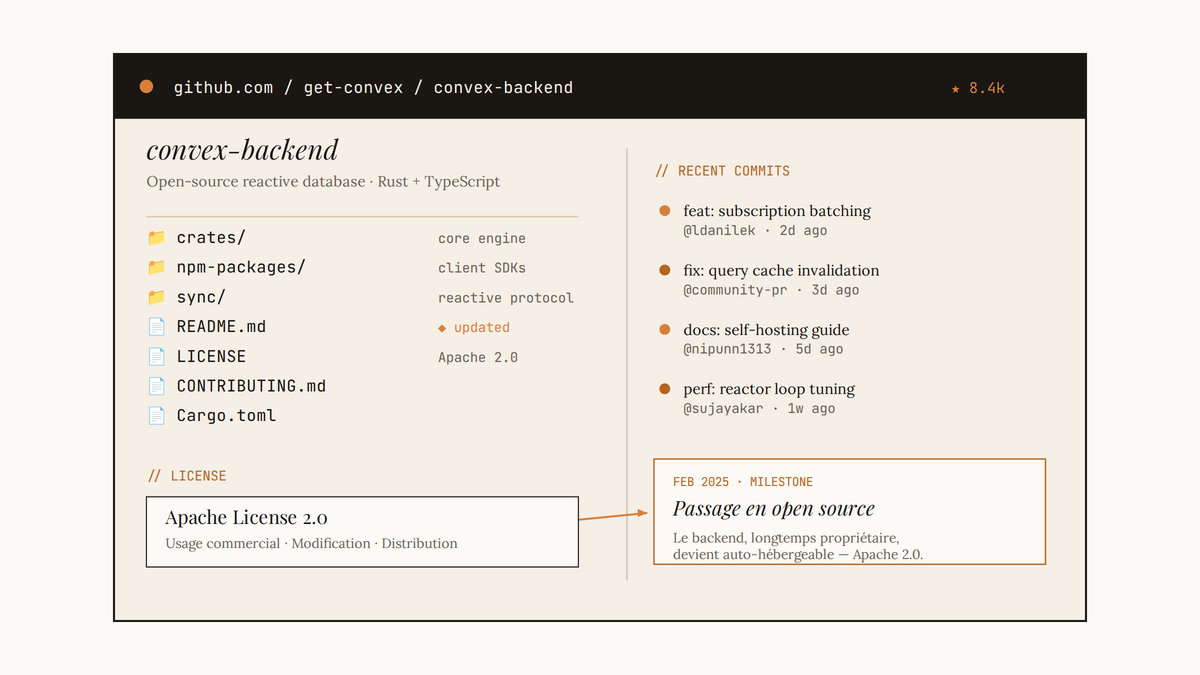Click the Passage en open source heading
This screenshot has height=675, width=1200.
click(x=774, y=509)
